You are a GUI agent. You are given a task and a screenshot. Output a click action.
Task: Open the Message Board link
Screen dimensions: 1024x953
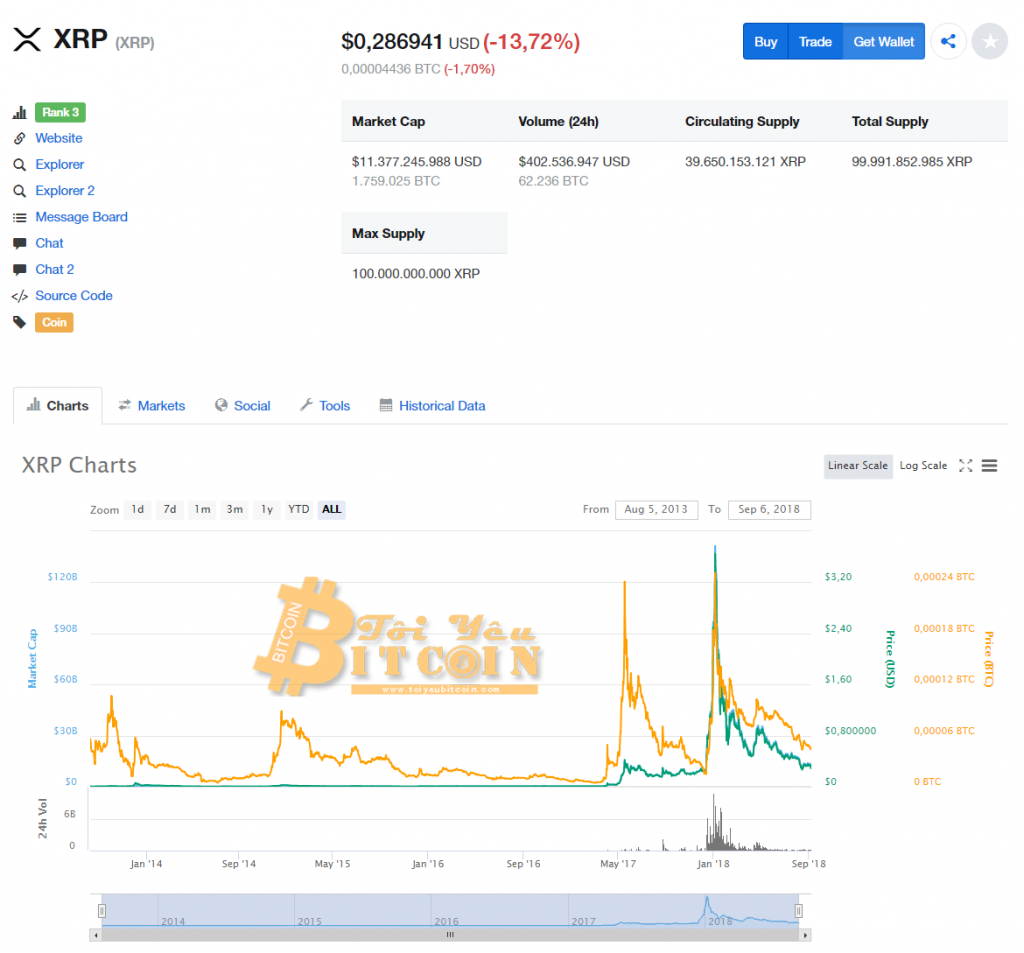tap(82, 217)
